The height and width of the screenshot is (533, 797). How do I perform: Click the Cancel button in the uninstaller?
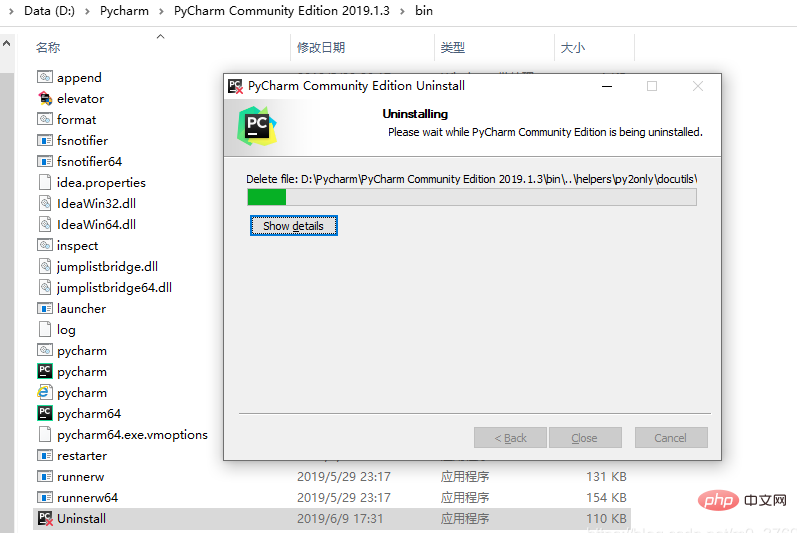(670, 438)
